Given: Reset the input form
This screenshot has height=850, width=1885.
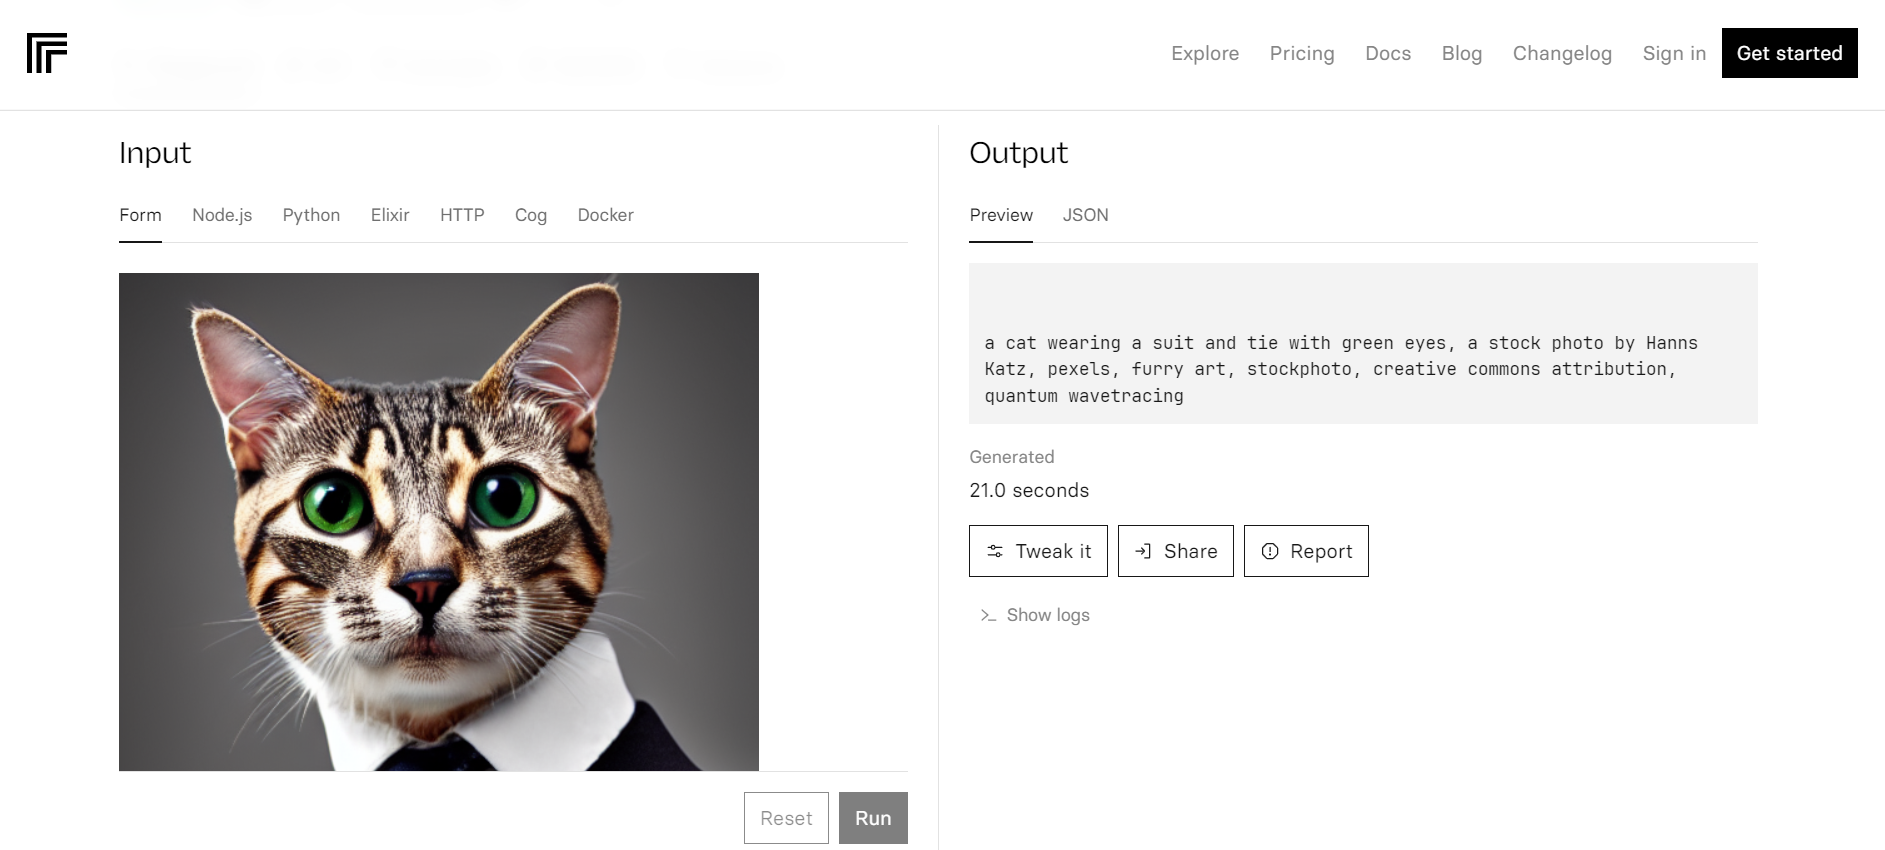Looking at the screenshot, I should click(x=786, y=818).
